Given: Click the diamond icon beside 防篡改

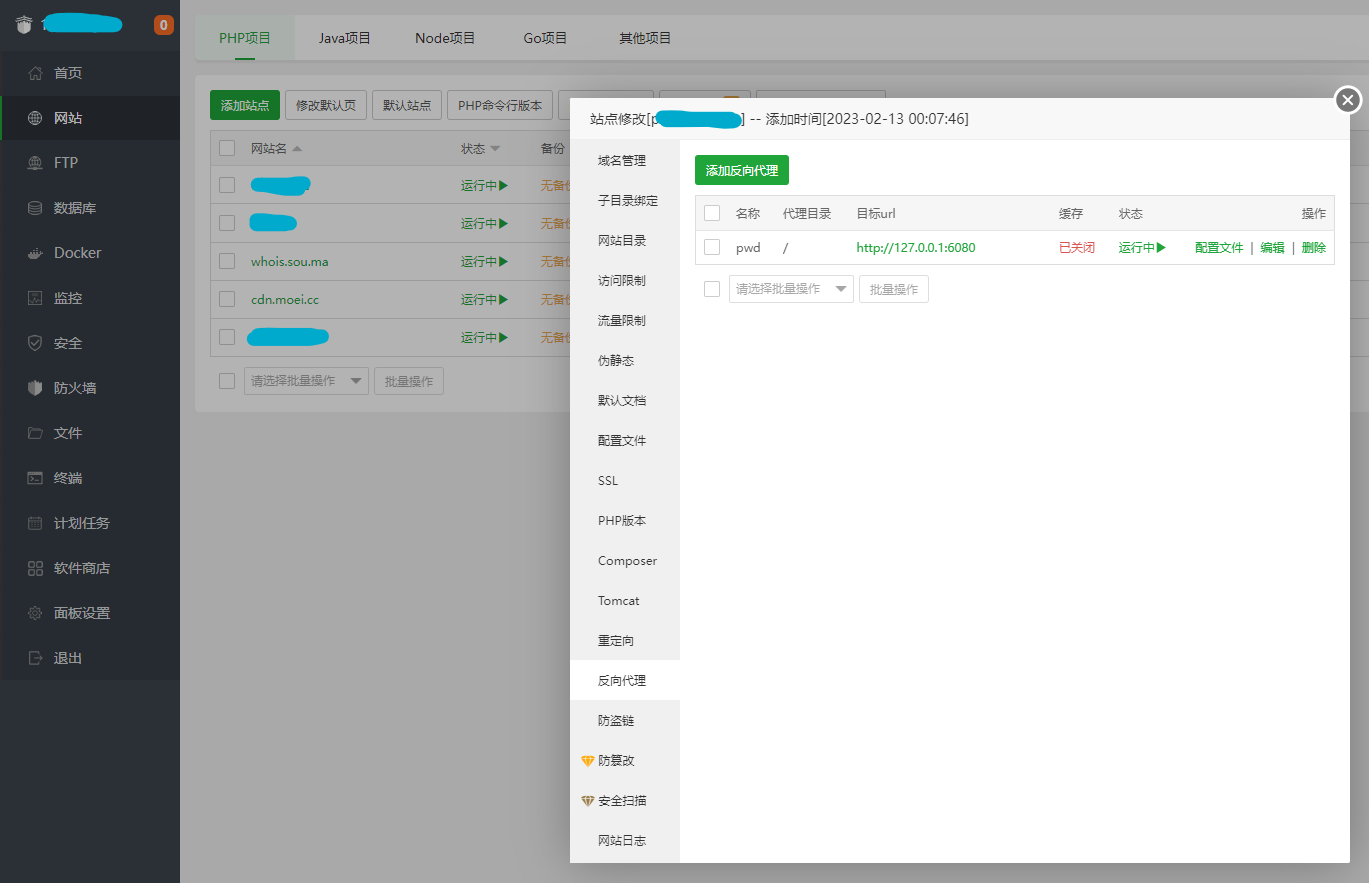Looking at the screenshot, I should [588, 761].
